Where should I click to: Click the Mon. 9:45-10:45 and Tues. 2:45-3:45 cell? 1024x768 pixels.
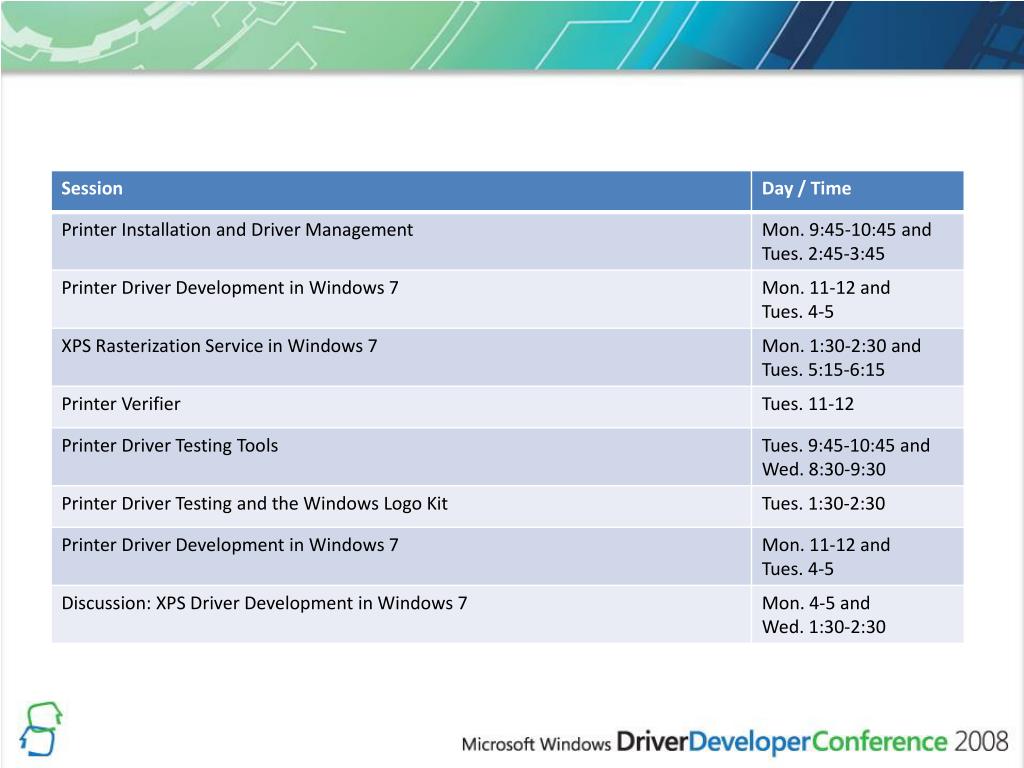pos(857,241)
